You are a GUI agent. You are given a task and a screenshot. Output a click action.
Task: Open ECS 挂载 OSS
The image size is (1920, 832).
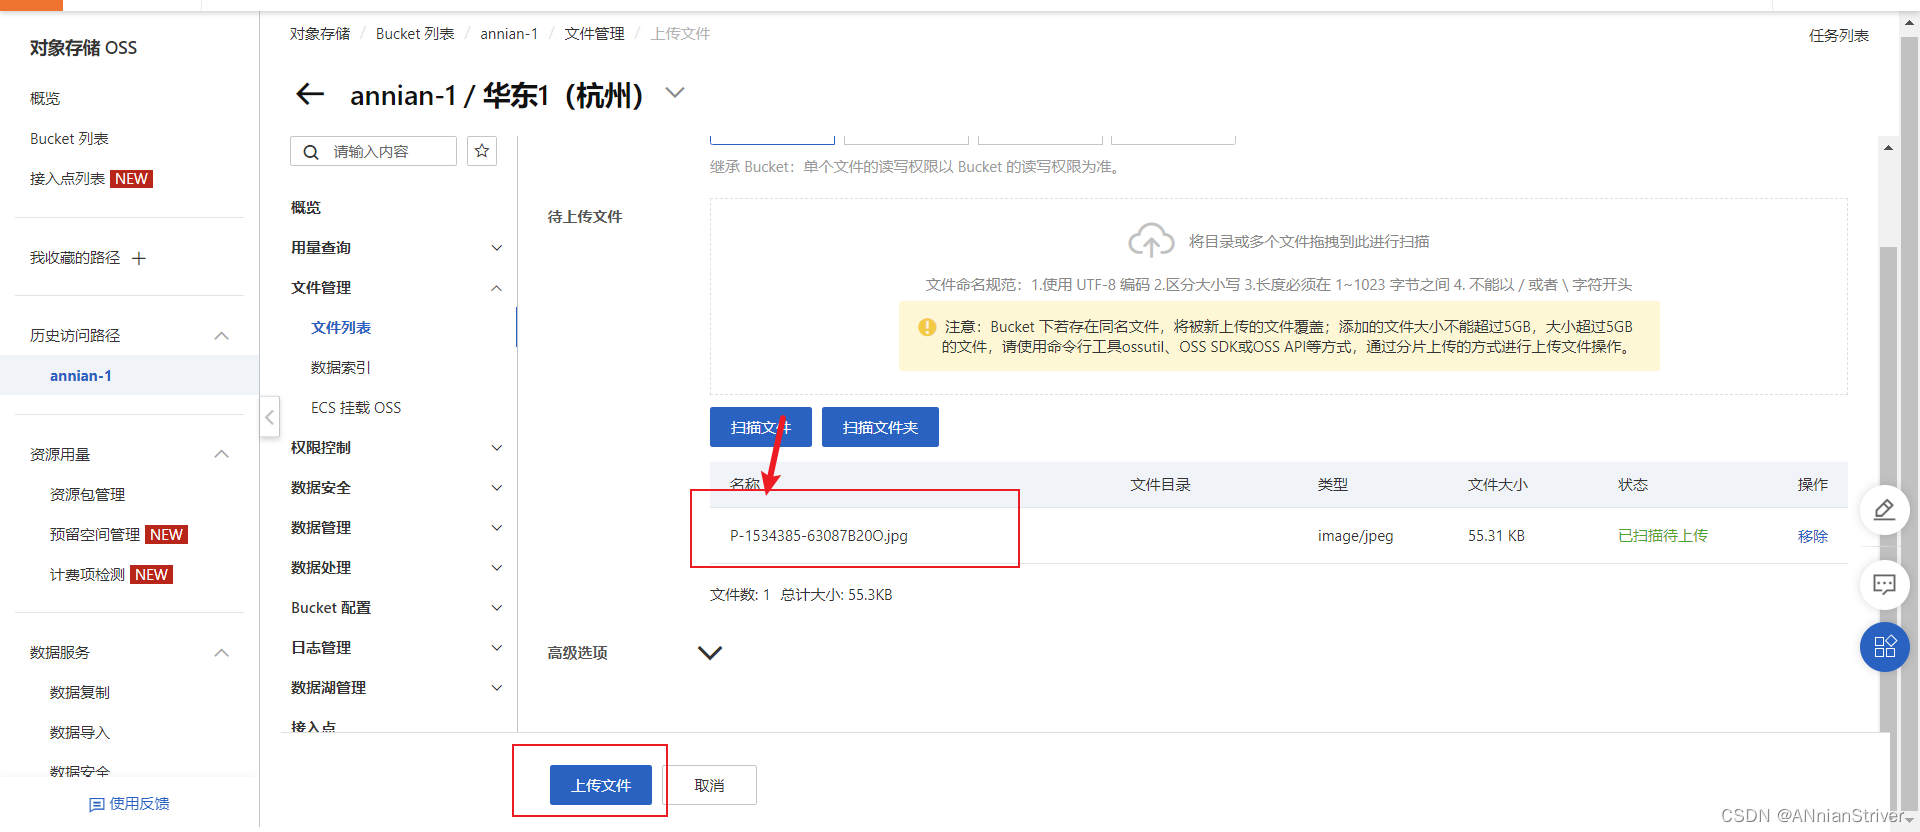356,407
